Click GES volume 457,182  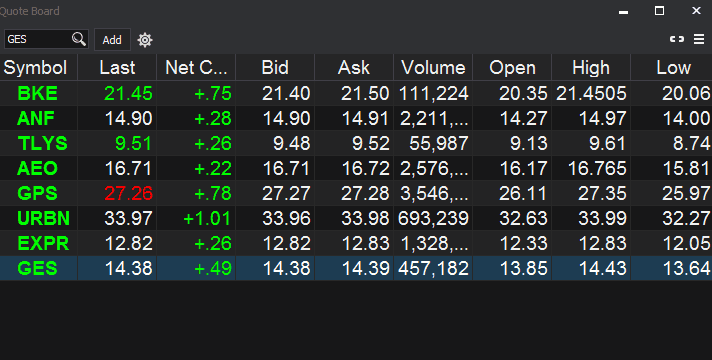(434, 268)
